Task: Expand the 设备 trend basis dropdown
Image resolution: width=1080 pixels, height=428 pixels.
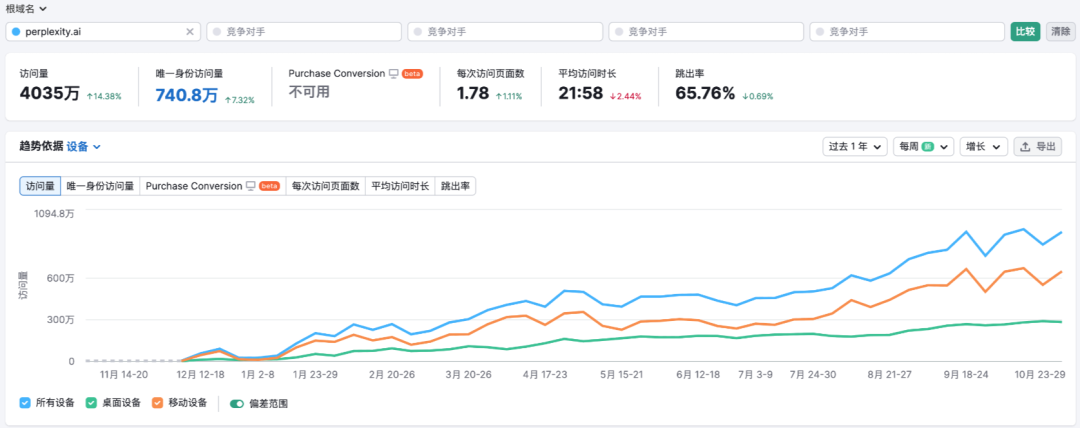Action: [x=84, y=147]
